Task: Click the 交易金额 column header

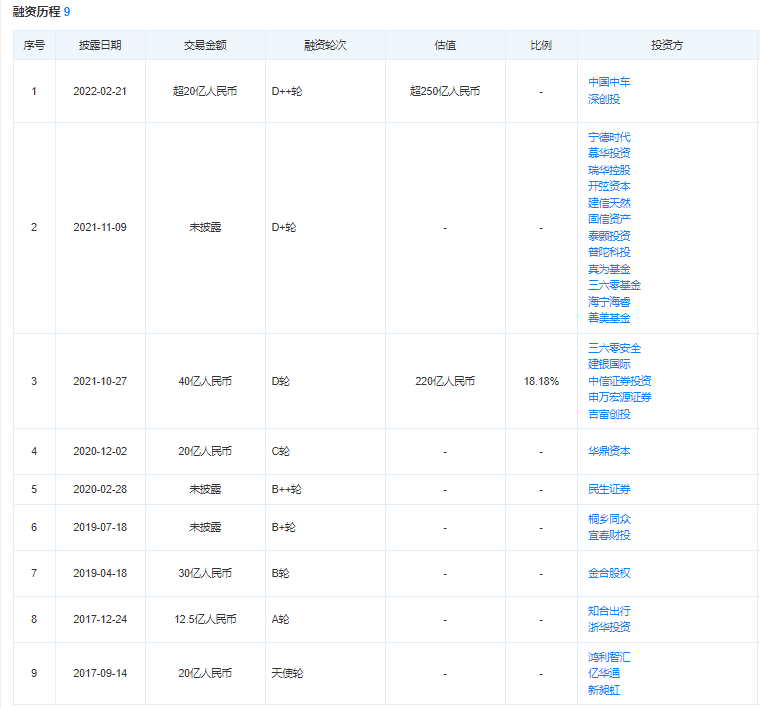Action: tap(205, 45)
